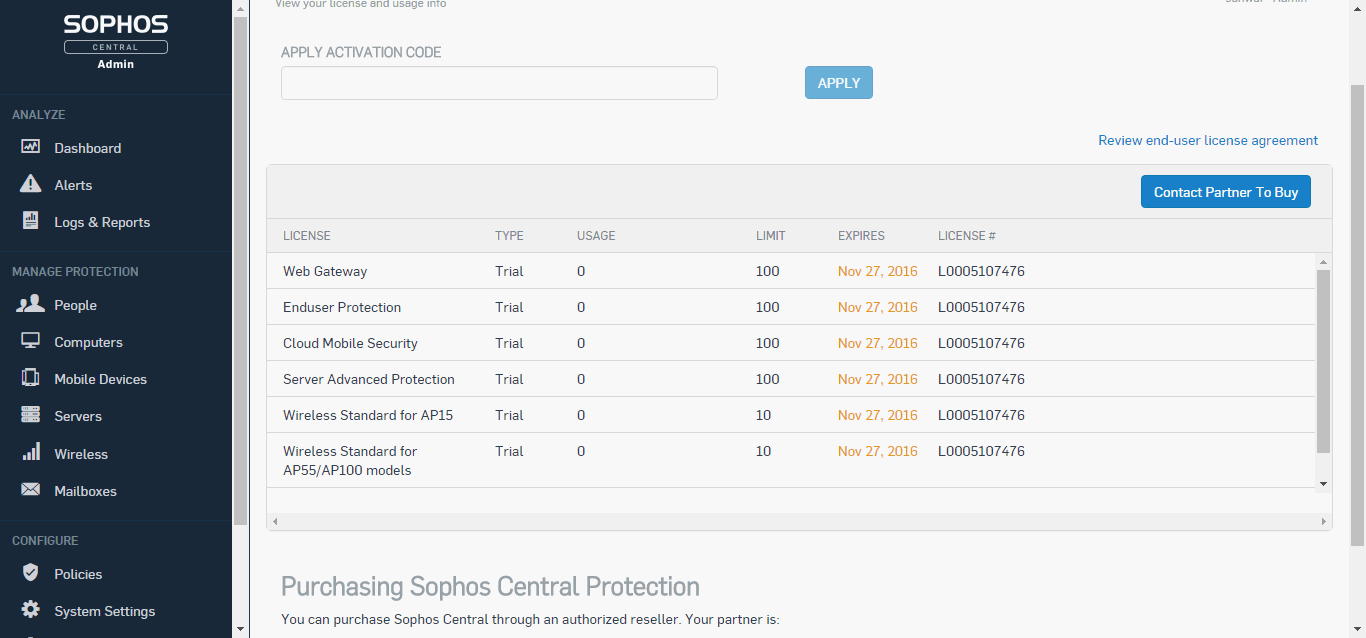1366x638 pixels.
Task: Select Wireless Standard for AP55/AP100 models license name
Action: pyautogui.click(x=350, y=460)
